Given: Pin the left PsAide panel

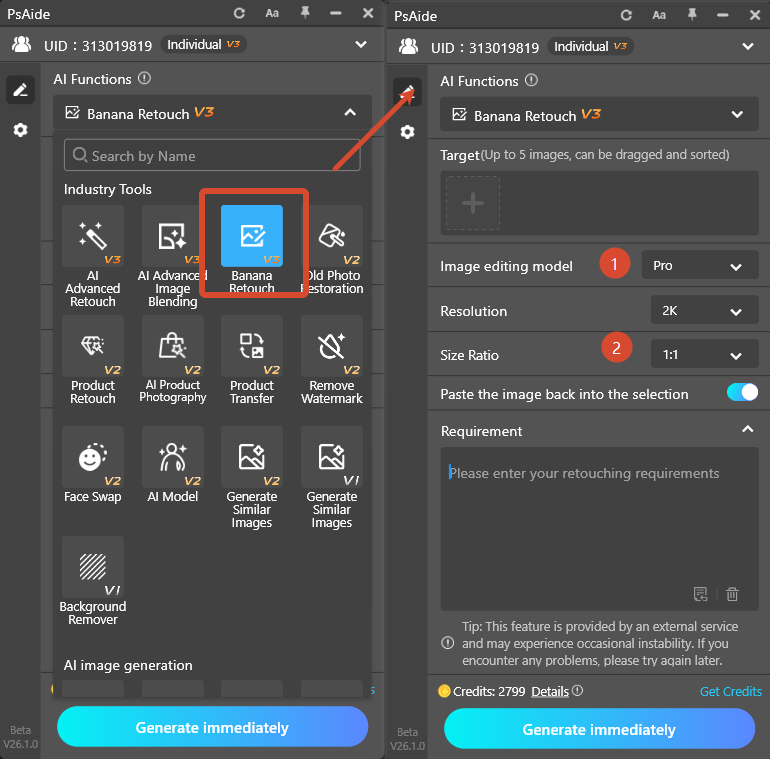Looking at the screenshot, I should 305,13.
